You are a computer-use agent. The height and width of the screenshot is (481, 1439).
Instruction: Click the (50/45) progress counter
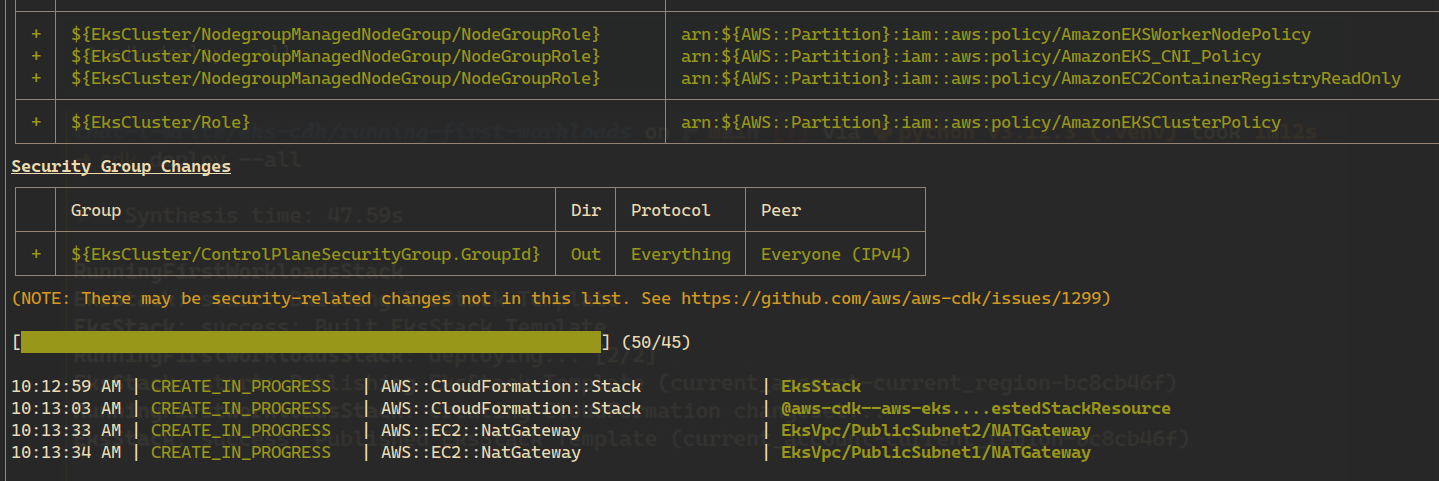[656, 343]
